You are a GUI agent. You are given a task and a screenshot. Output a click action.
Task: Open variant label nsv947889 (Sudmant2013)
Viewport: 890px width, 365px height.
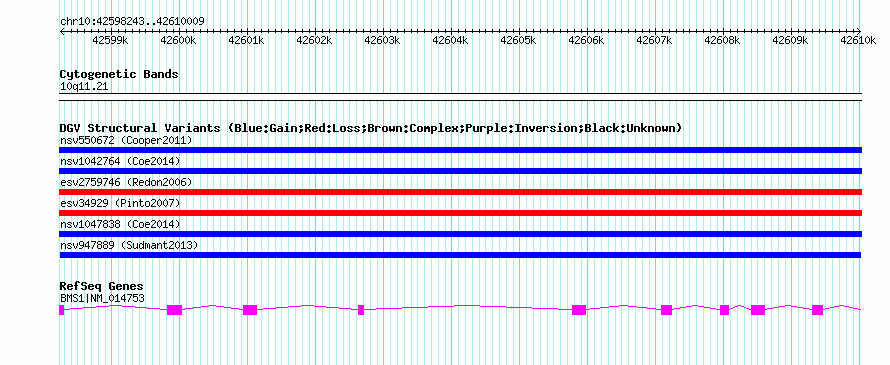129,245
